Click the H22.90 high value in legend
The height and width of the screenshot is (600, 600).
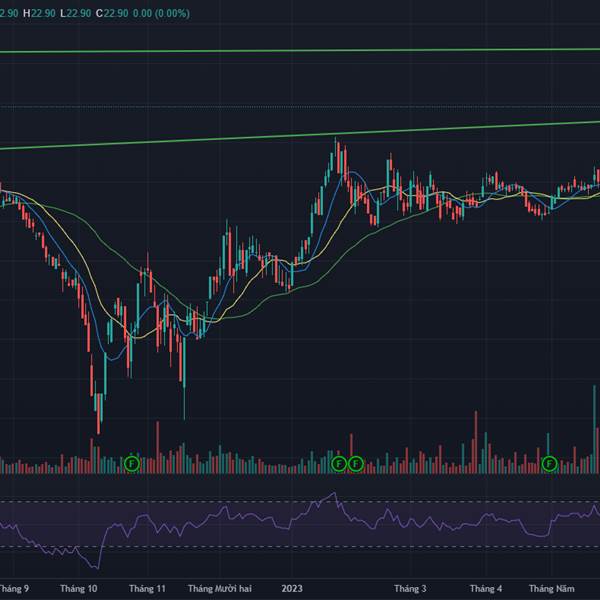point(39,13)
